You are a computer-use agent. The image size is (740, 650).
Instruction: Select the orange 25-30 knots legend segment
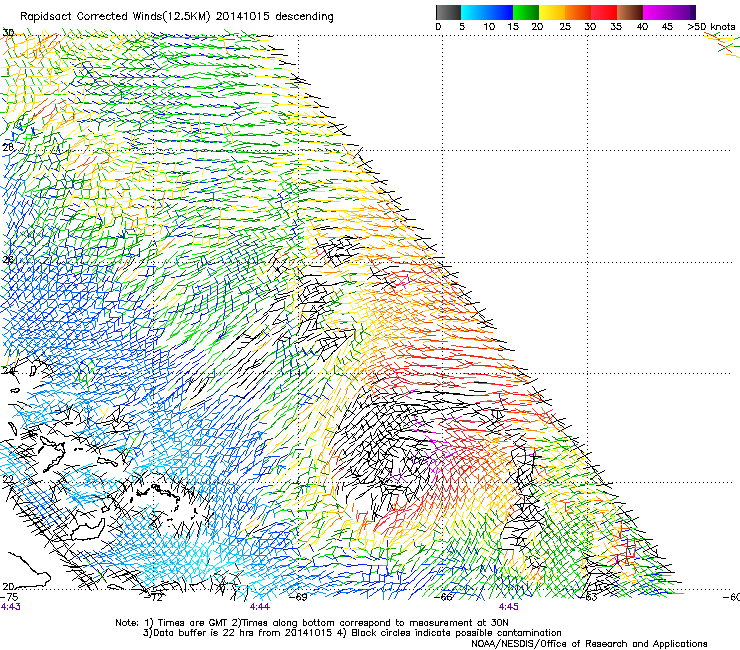click(x=578, y=12)
